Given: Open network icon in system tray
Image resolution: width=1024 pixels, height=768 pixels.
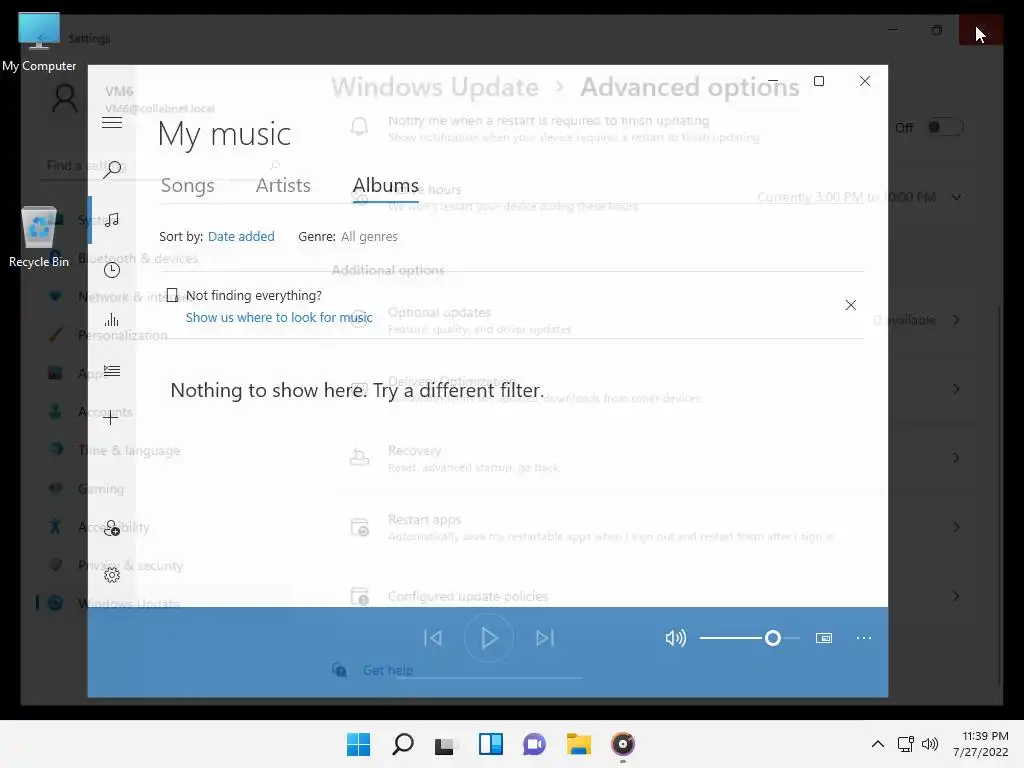Looking at the screenshot, I should pos(905,744).
